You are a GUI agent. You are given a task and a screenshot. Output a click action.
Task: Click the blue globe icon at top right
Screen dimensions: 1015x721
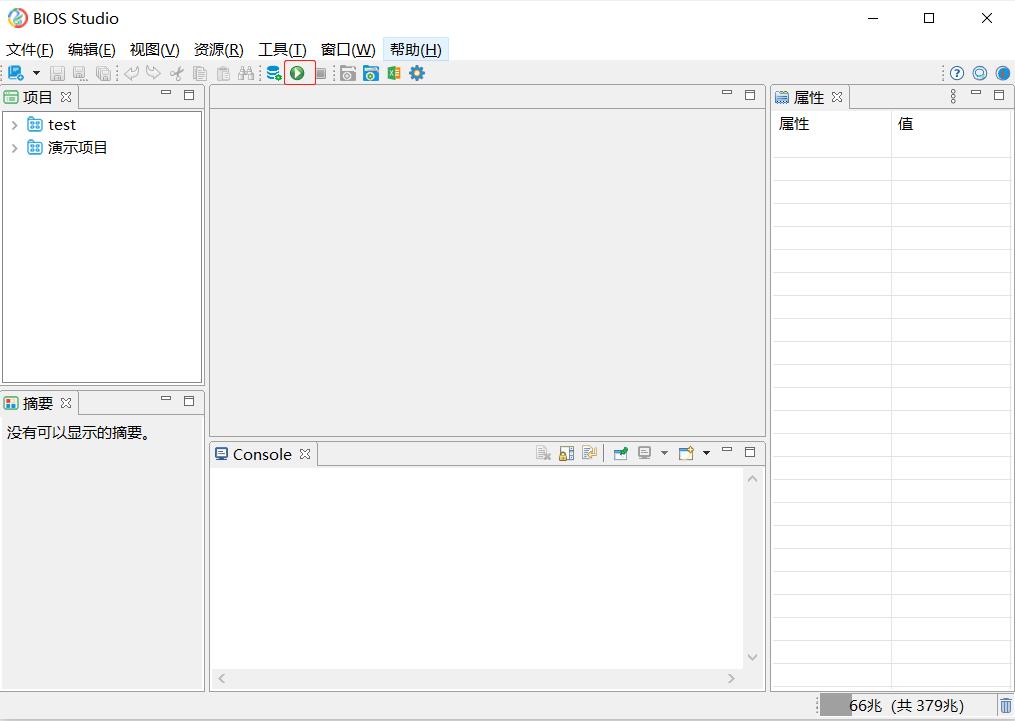pos(1003,73)
